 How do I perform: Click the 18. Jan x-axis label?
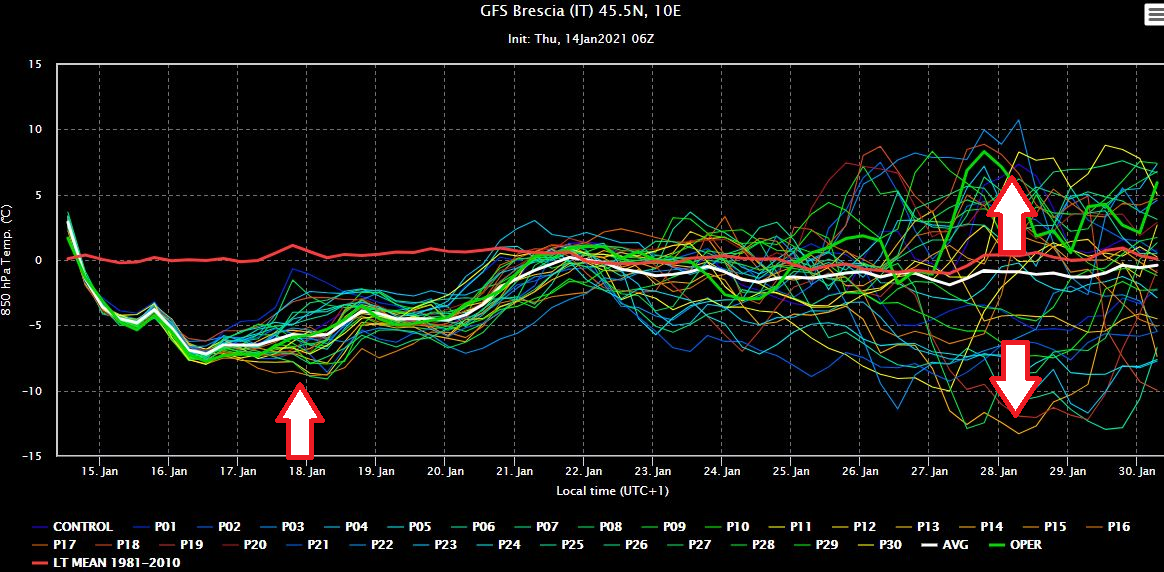[x=307, y=471]
